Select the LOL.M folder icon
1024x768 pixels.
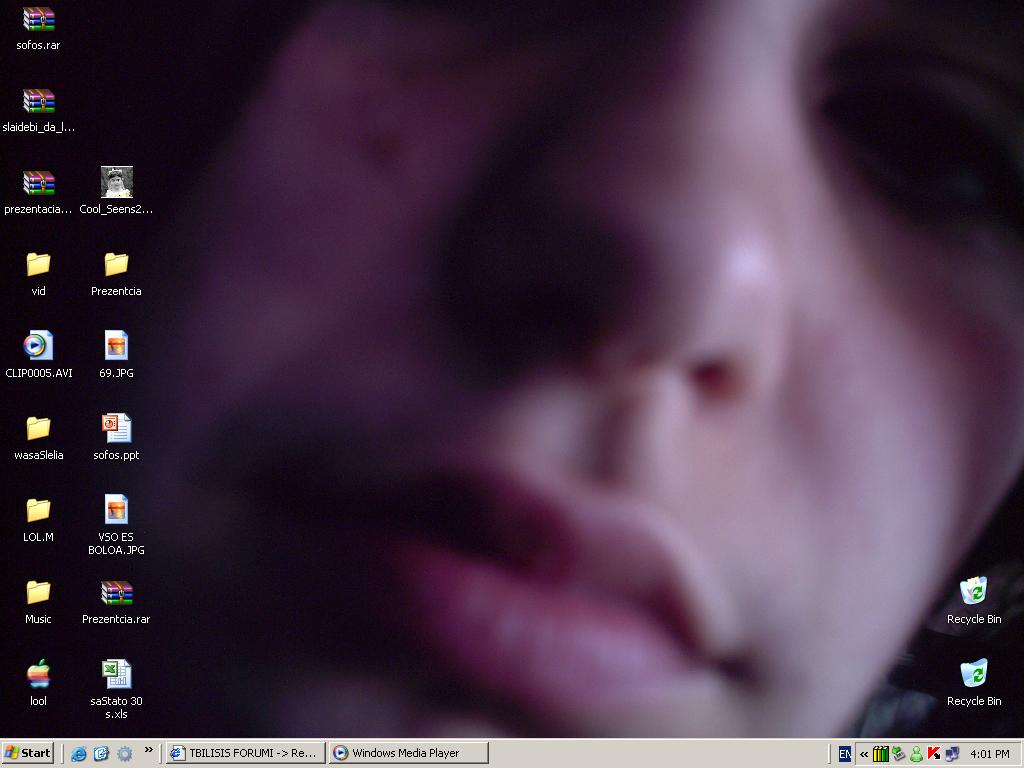point(39,511)
